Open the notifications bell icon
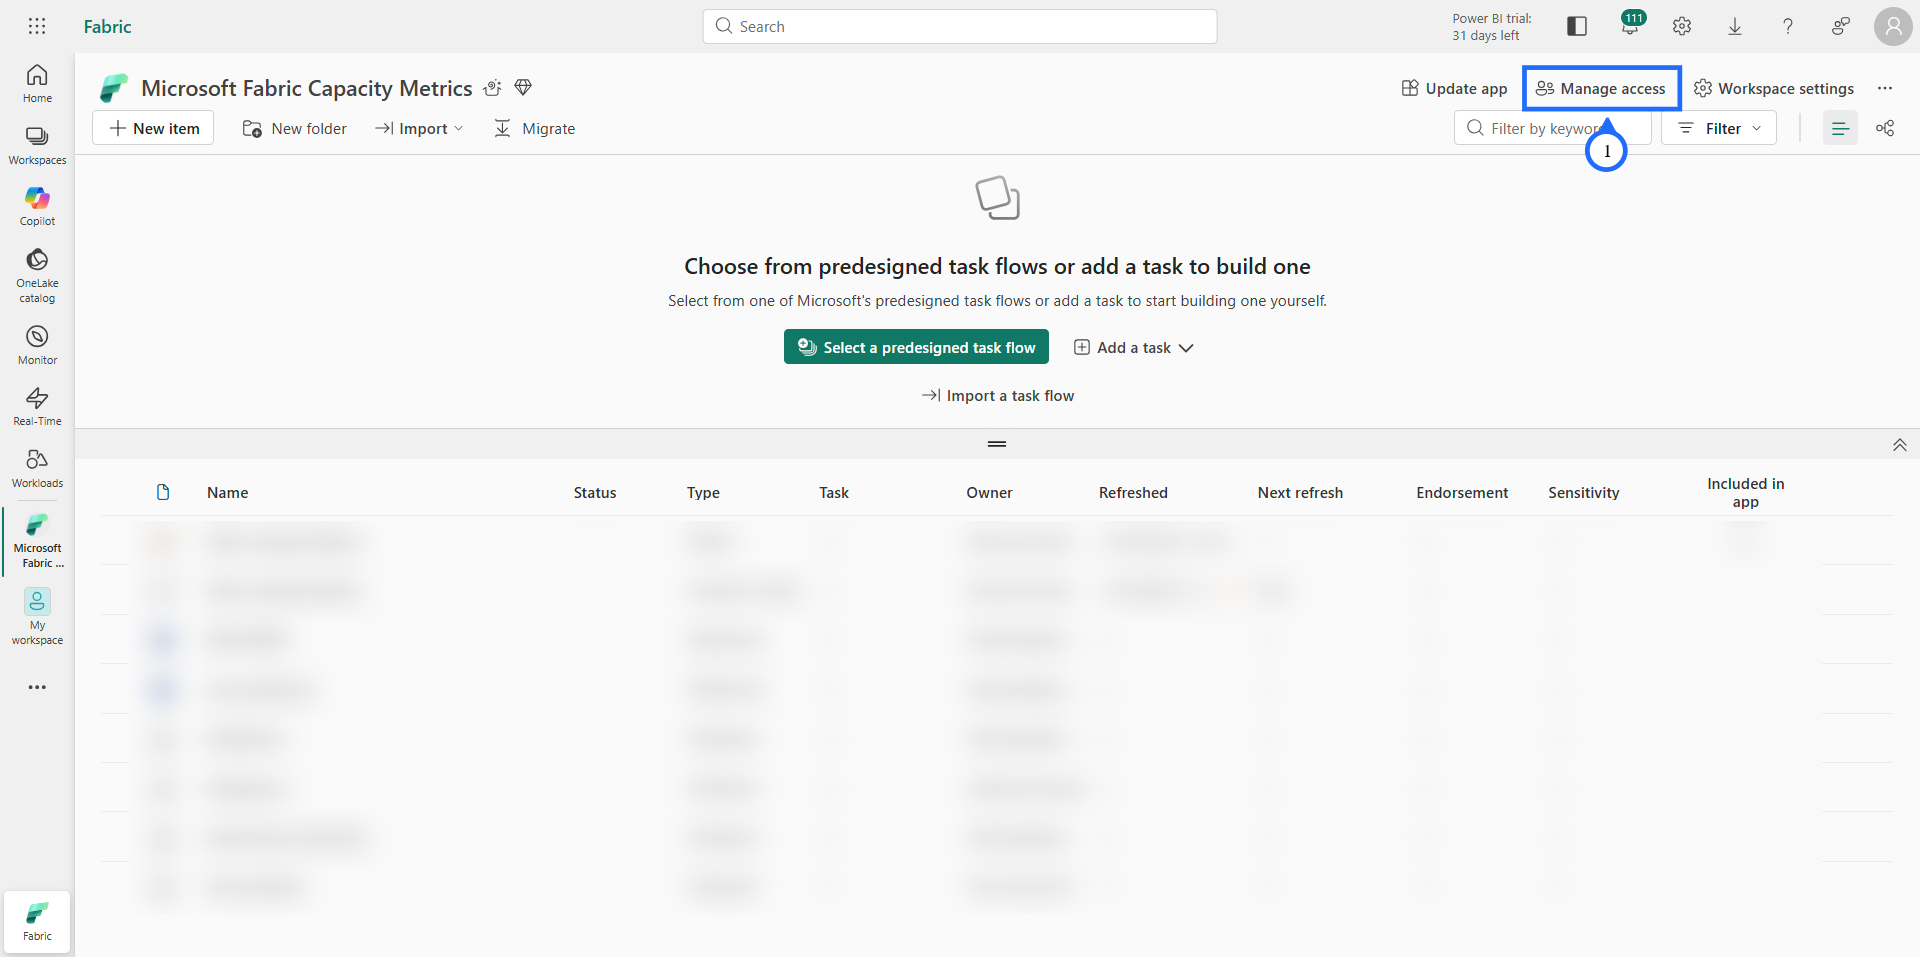This screenshot has height=957, width=1920. click(1630, 27)
